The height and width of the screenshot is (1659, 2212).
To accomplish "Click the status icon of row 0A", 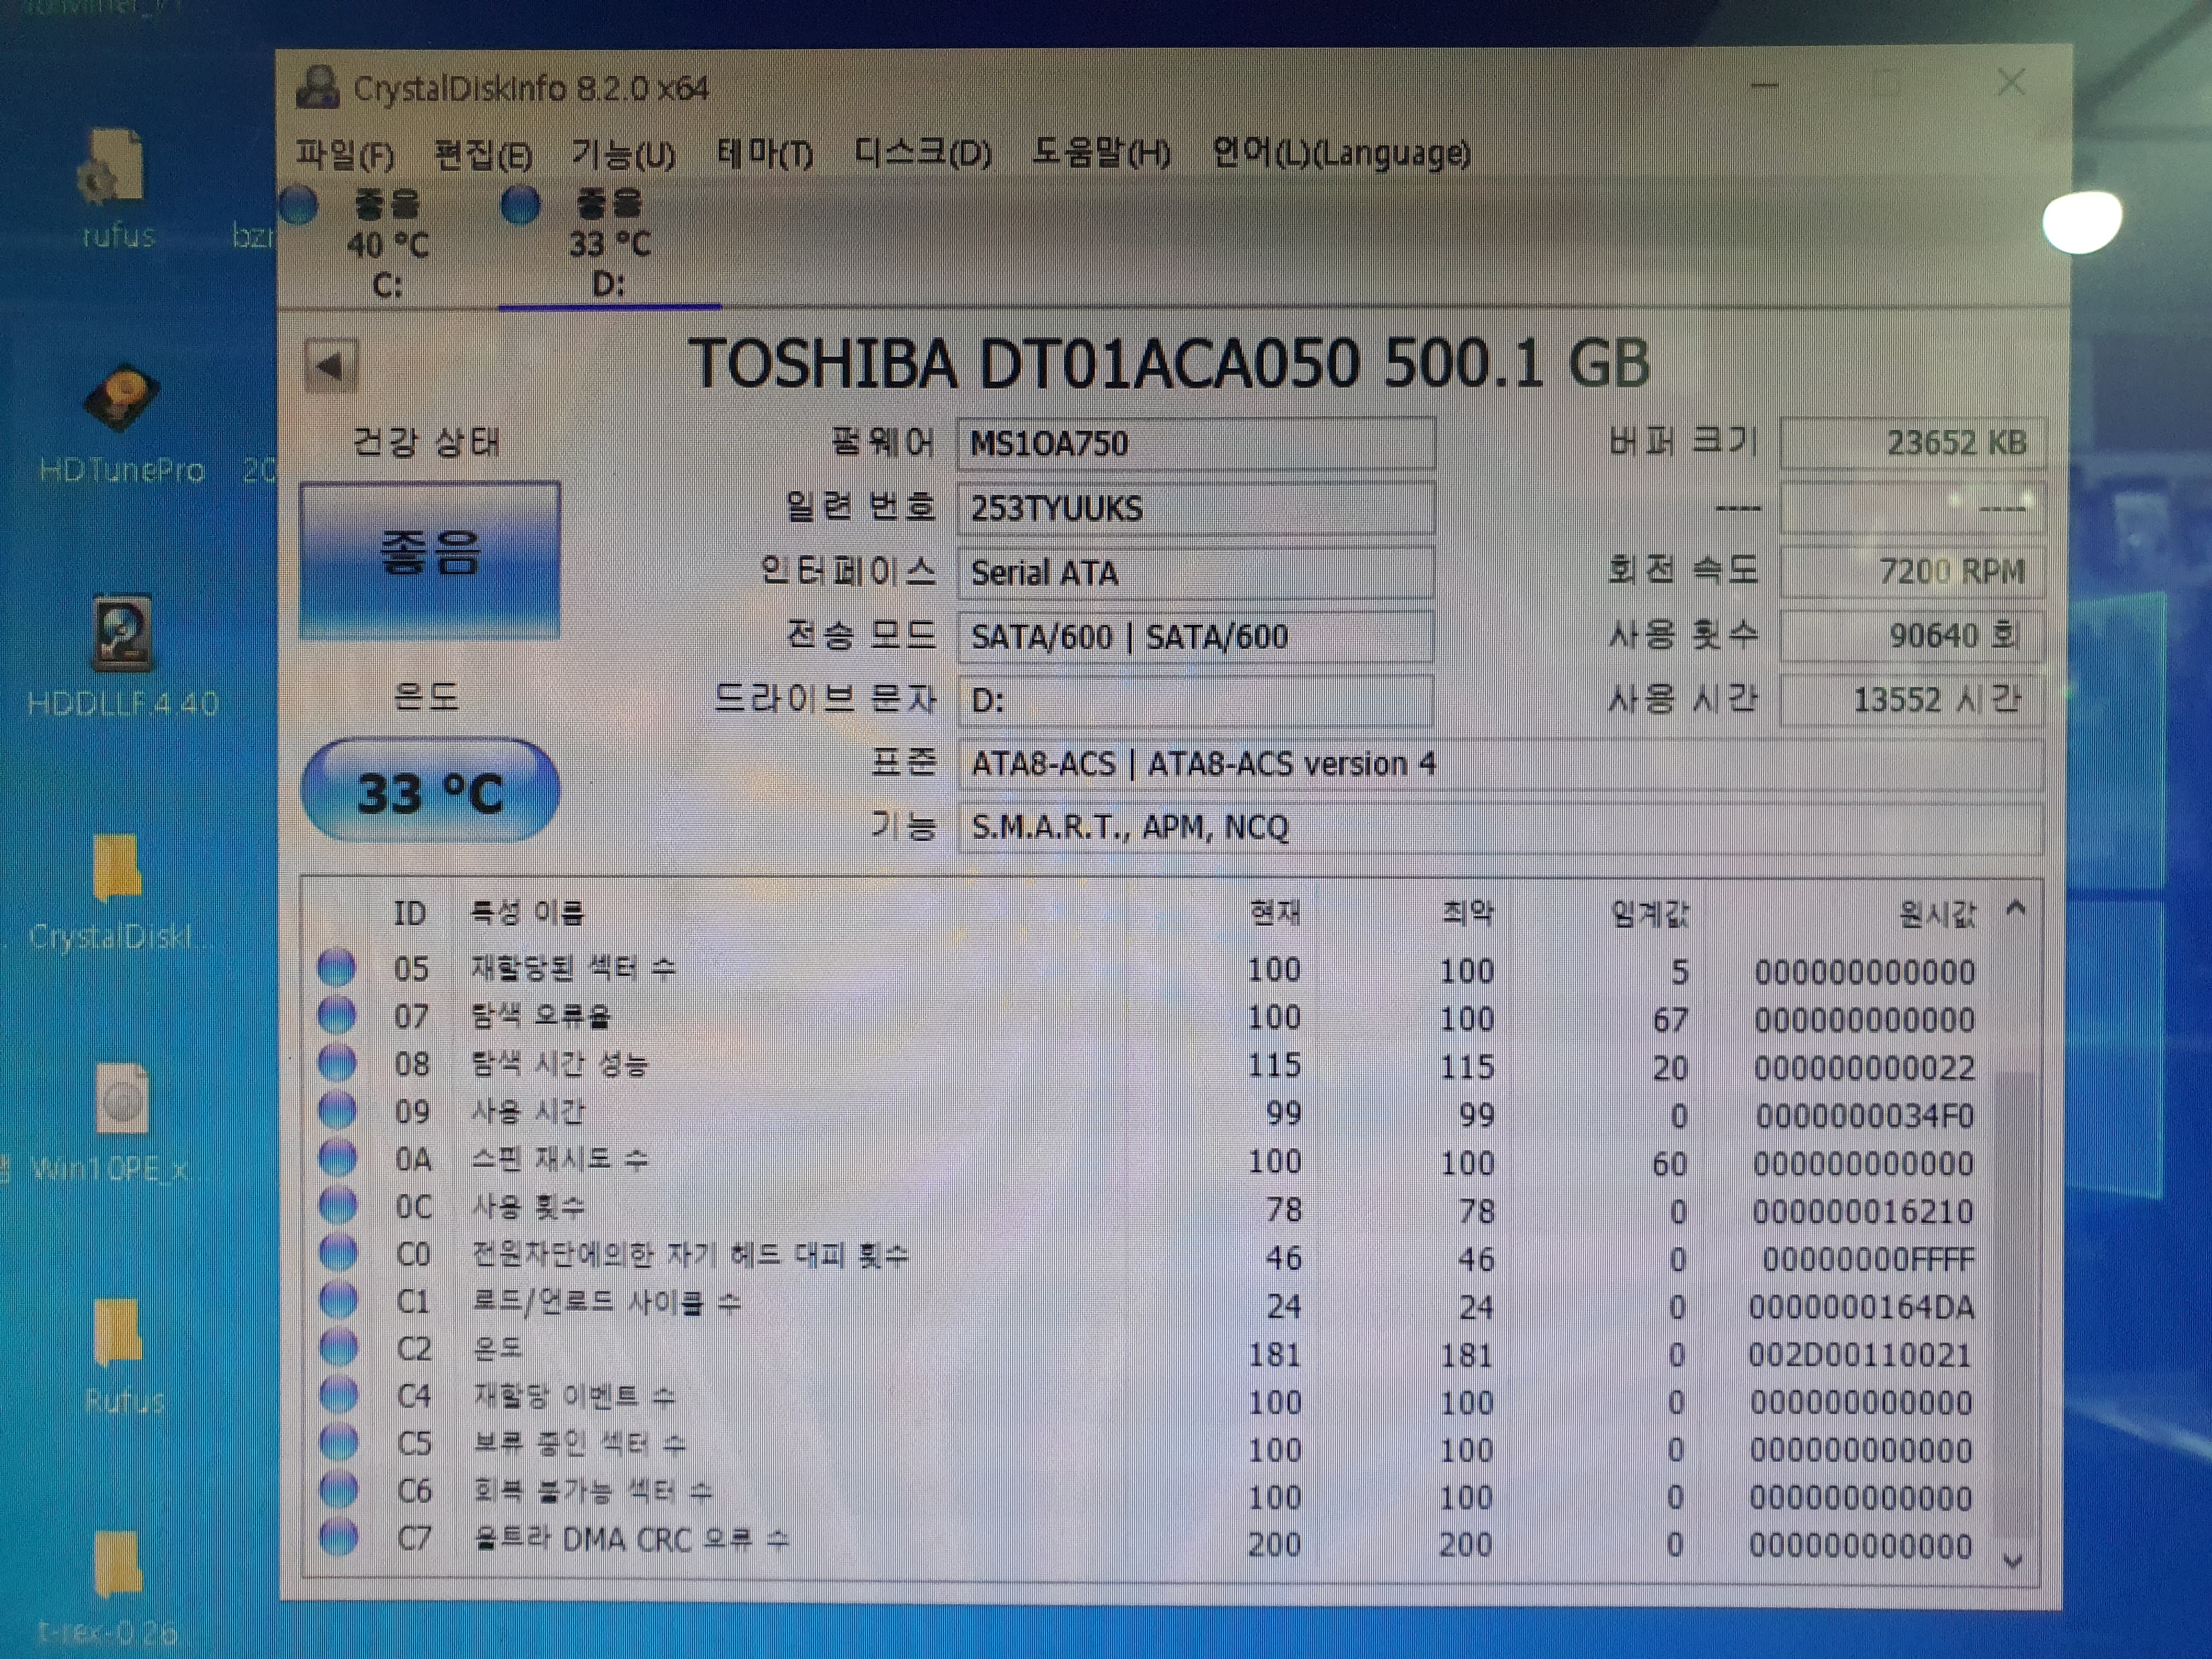I will click(337, 1159).
